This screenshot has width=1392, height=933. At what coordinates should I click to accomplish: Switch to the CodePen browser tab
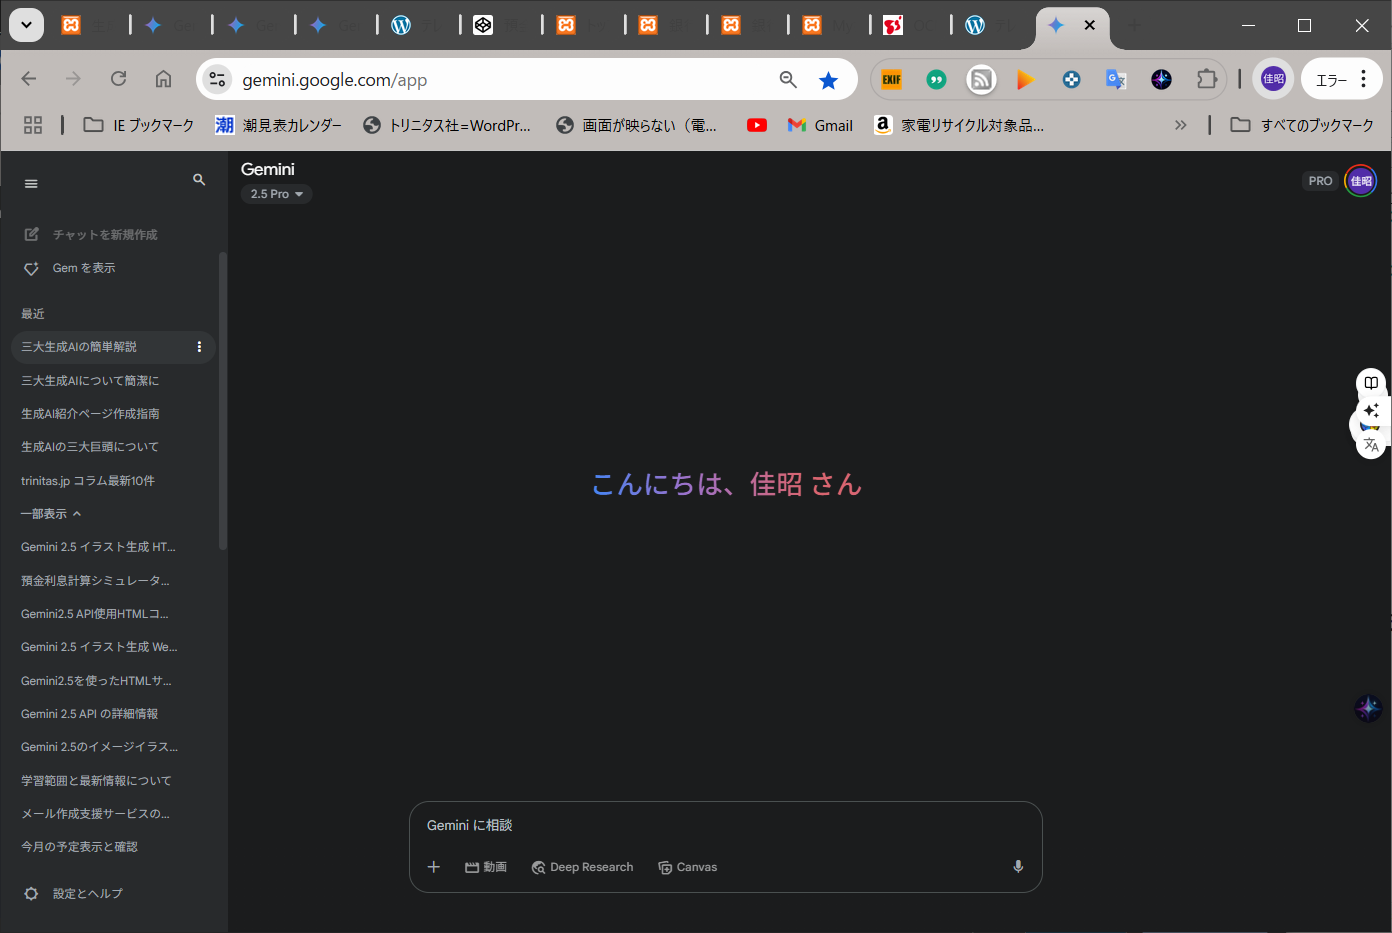point(483,25)
